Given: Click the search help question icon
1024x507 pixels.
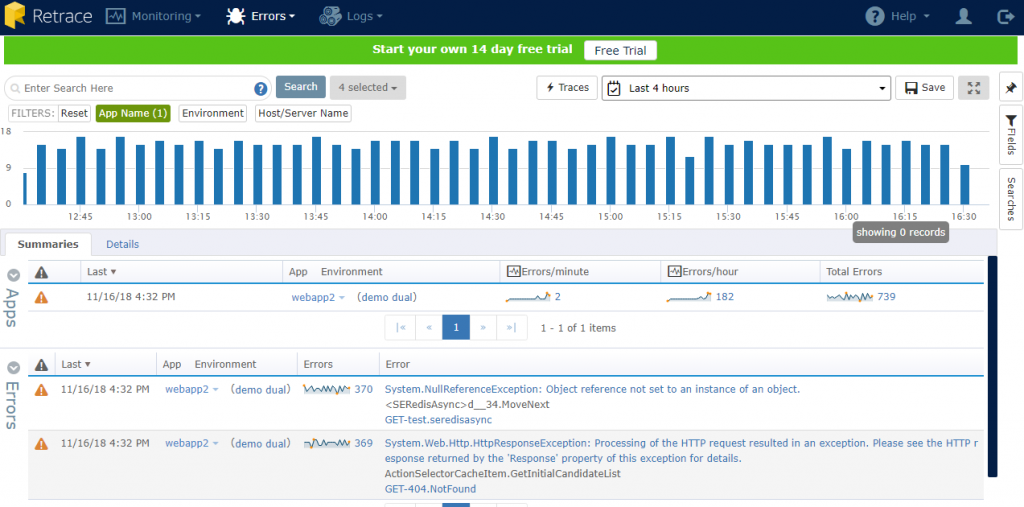Looking at the screenshot, I should click(x=261, y=89).
